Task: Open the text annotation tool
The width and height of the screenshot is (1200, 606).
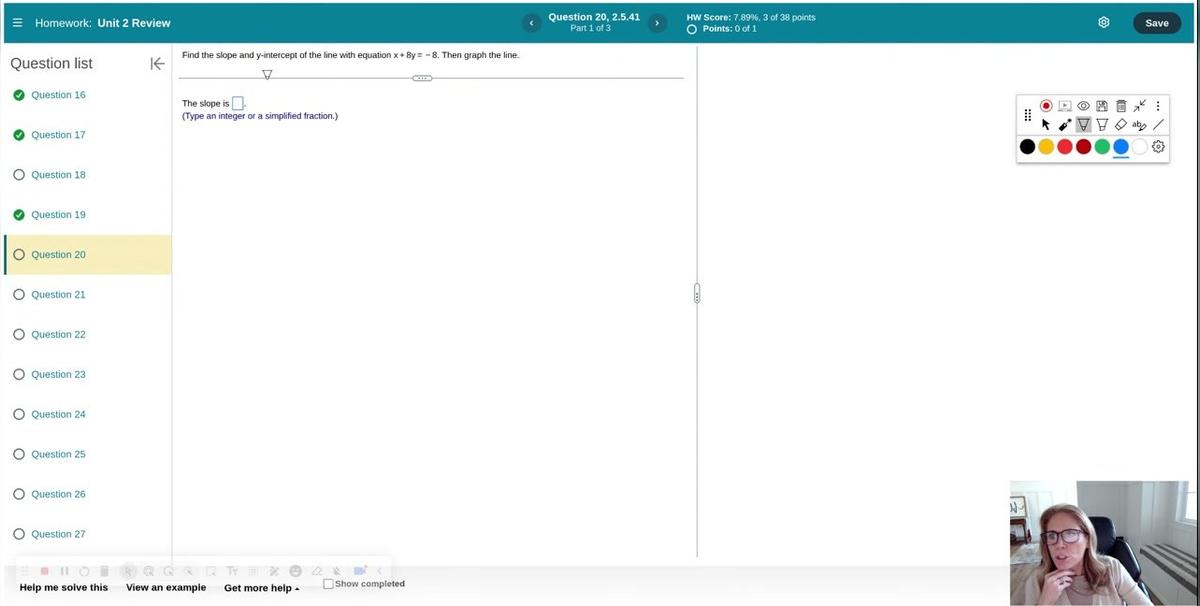Action: click(x=1139, y=125)
